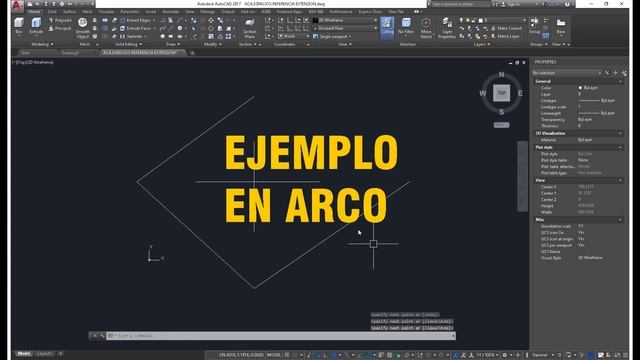Image resolution: width=640 pixels, height=360 pixels.
Task: Open the AutoCAD application menu logo
Action: 17,5
